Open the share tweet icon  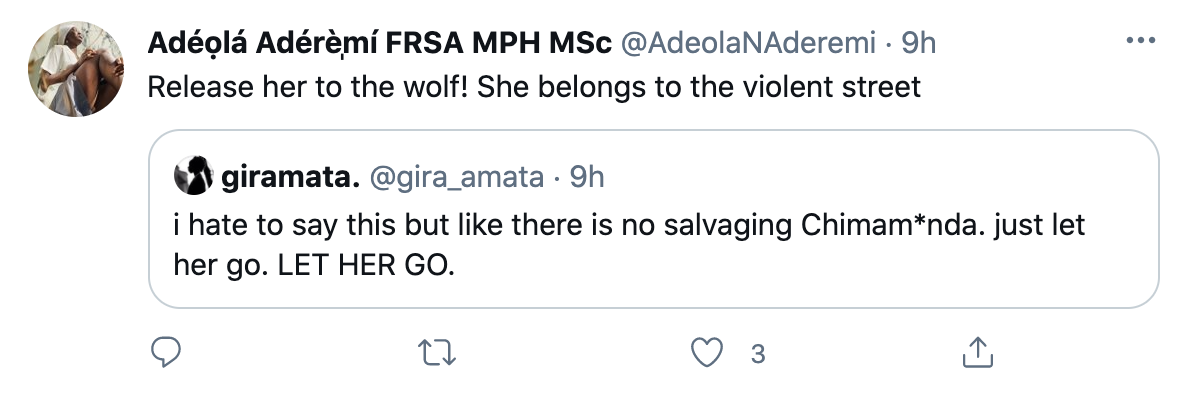978,353
